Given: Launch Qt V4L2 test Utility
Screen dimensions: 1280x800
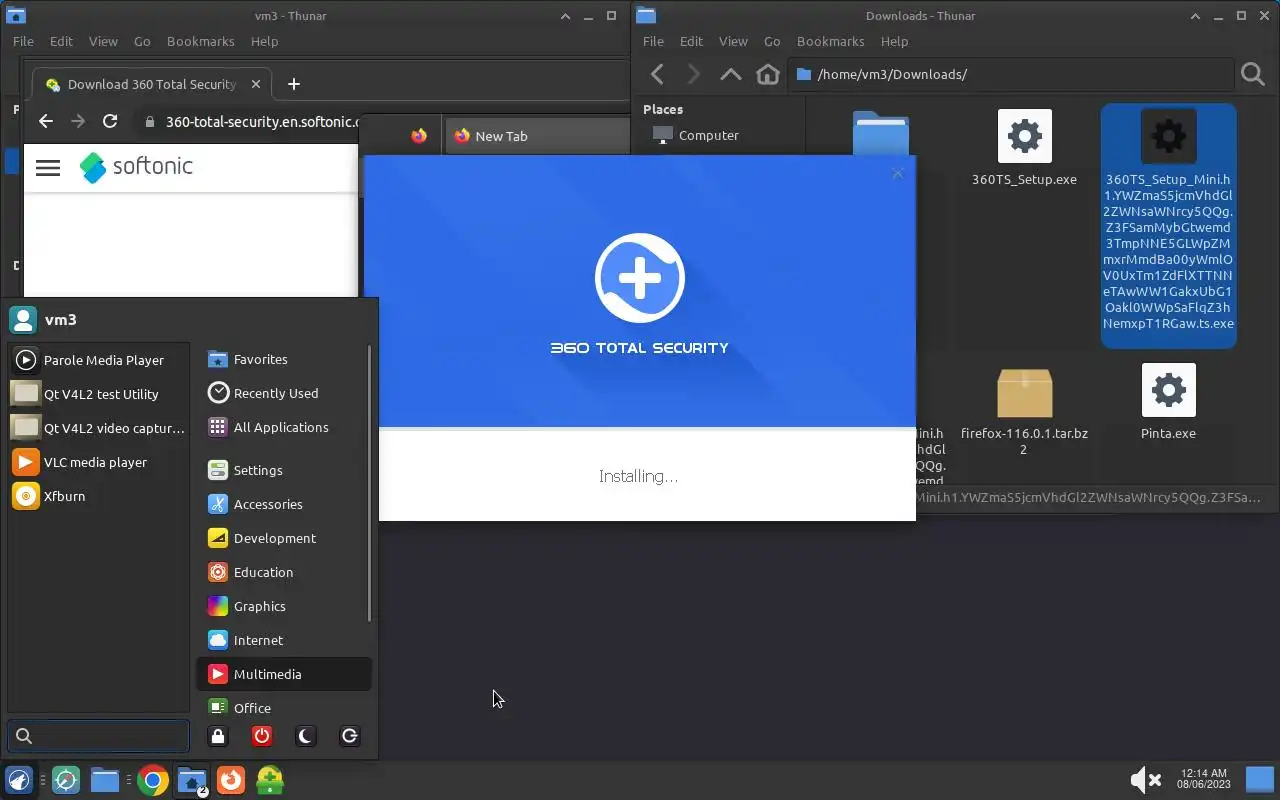Looking at the screenshot, I should pos(98,394).
